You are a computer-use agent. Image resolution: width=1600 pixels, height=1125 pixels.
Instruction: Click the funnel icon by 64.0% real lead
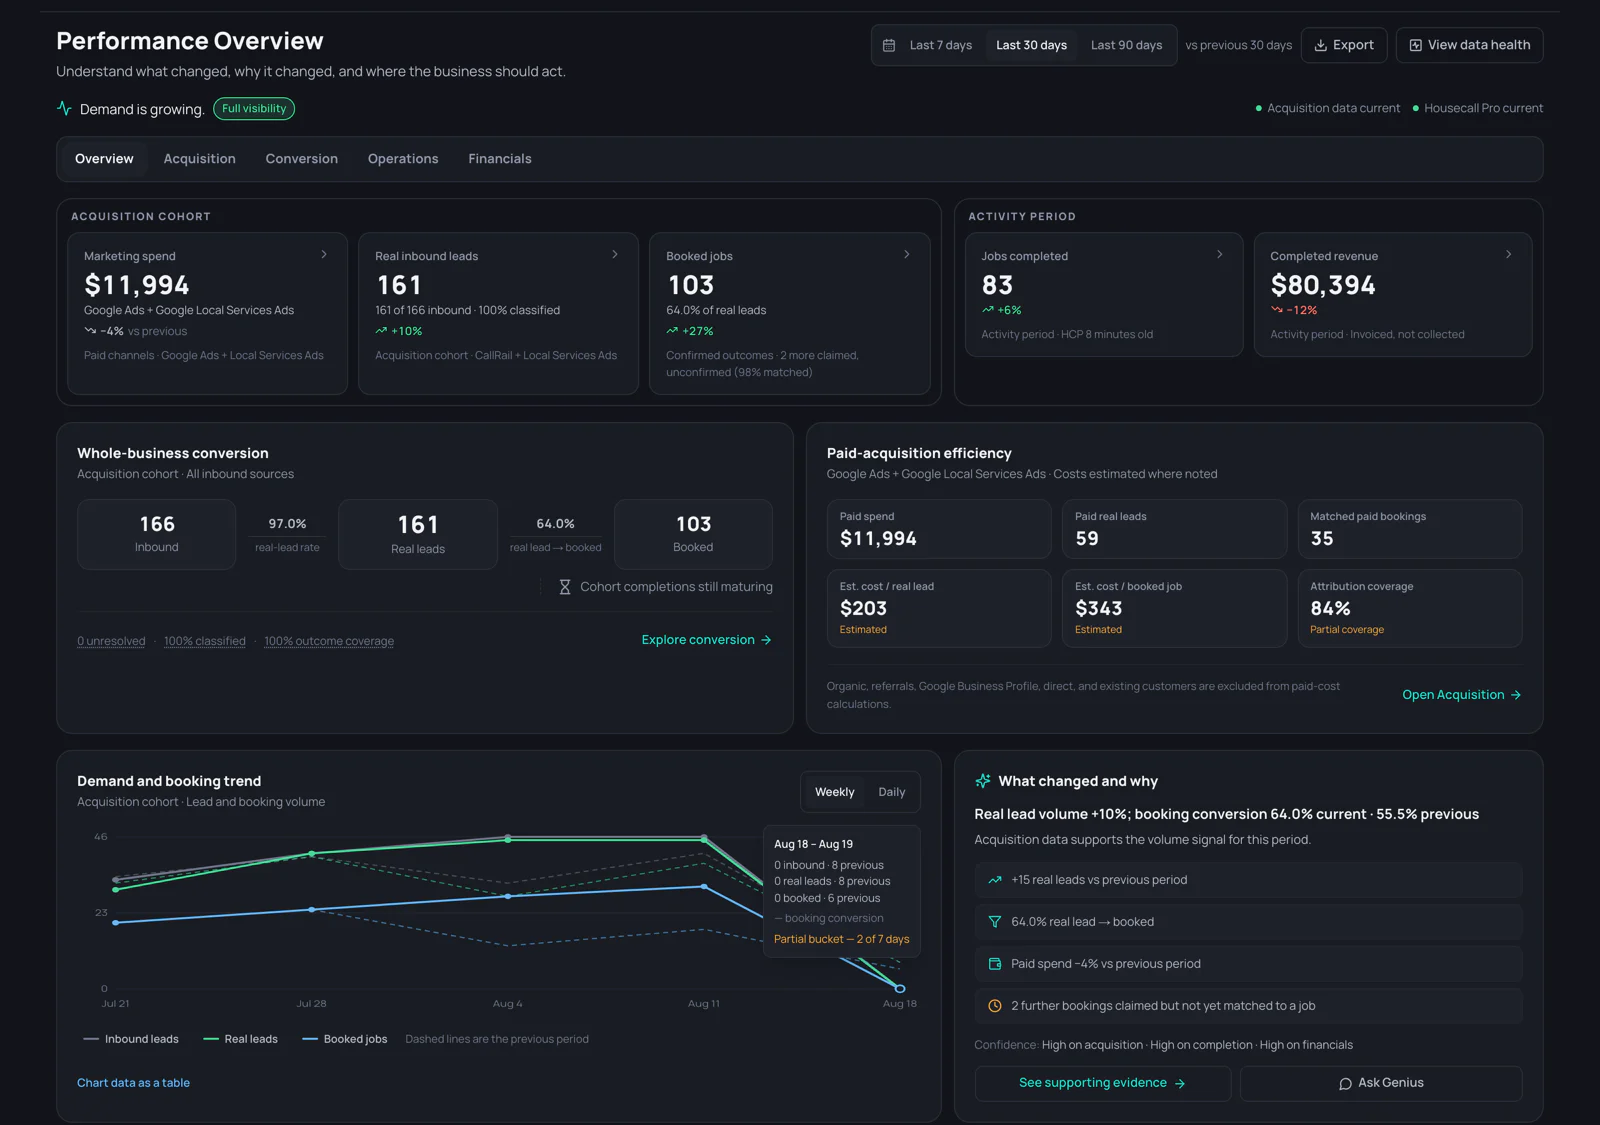click(995, 922)
